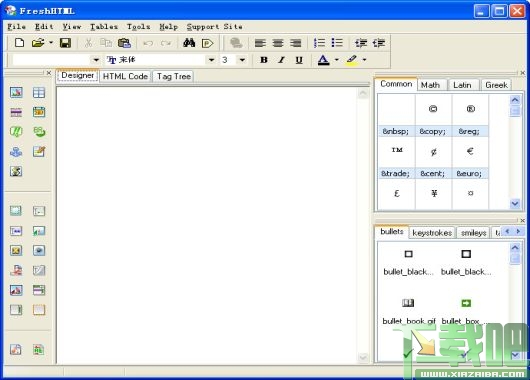Toggle italic formatting
Image resolution: width=530 pixels, height=380 pixels.
[281, 60]
